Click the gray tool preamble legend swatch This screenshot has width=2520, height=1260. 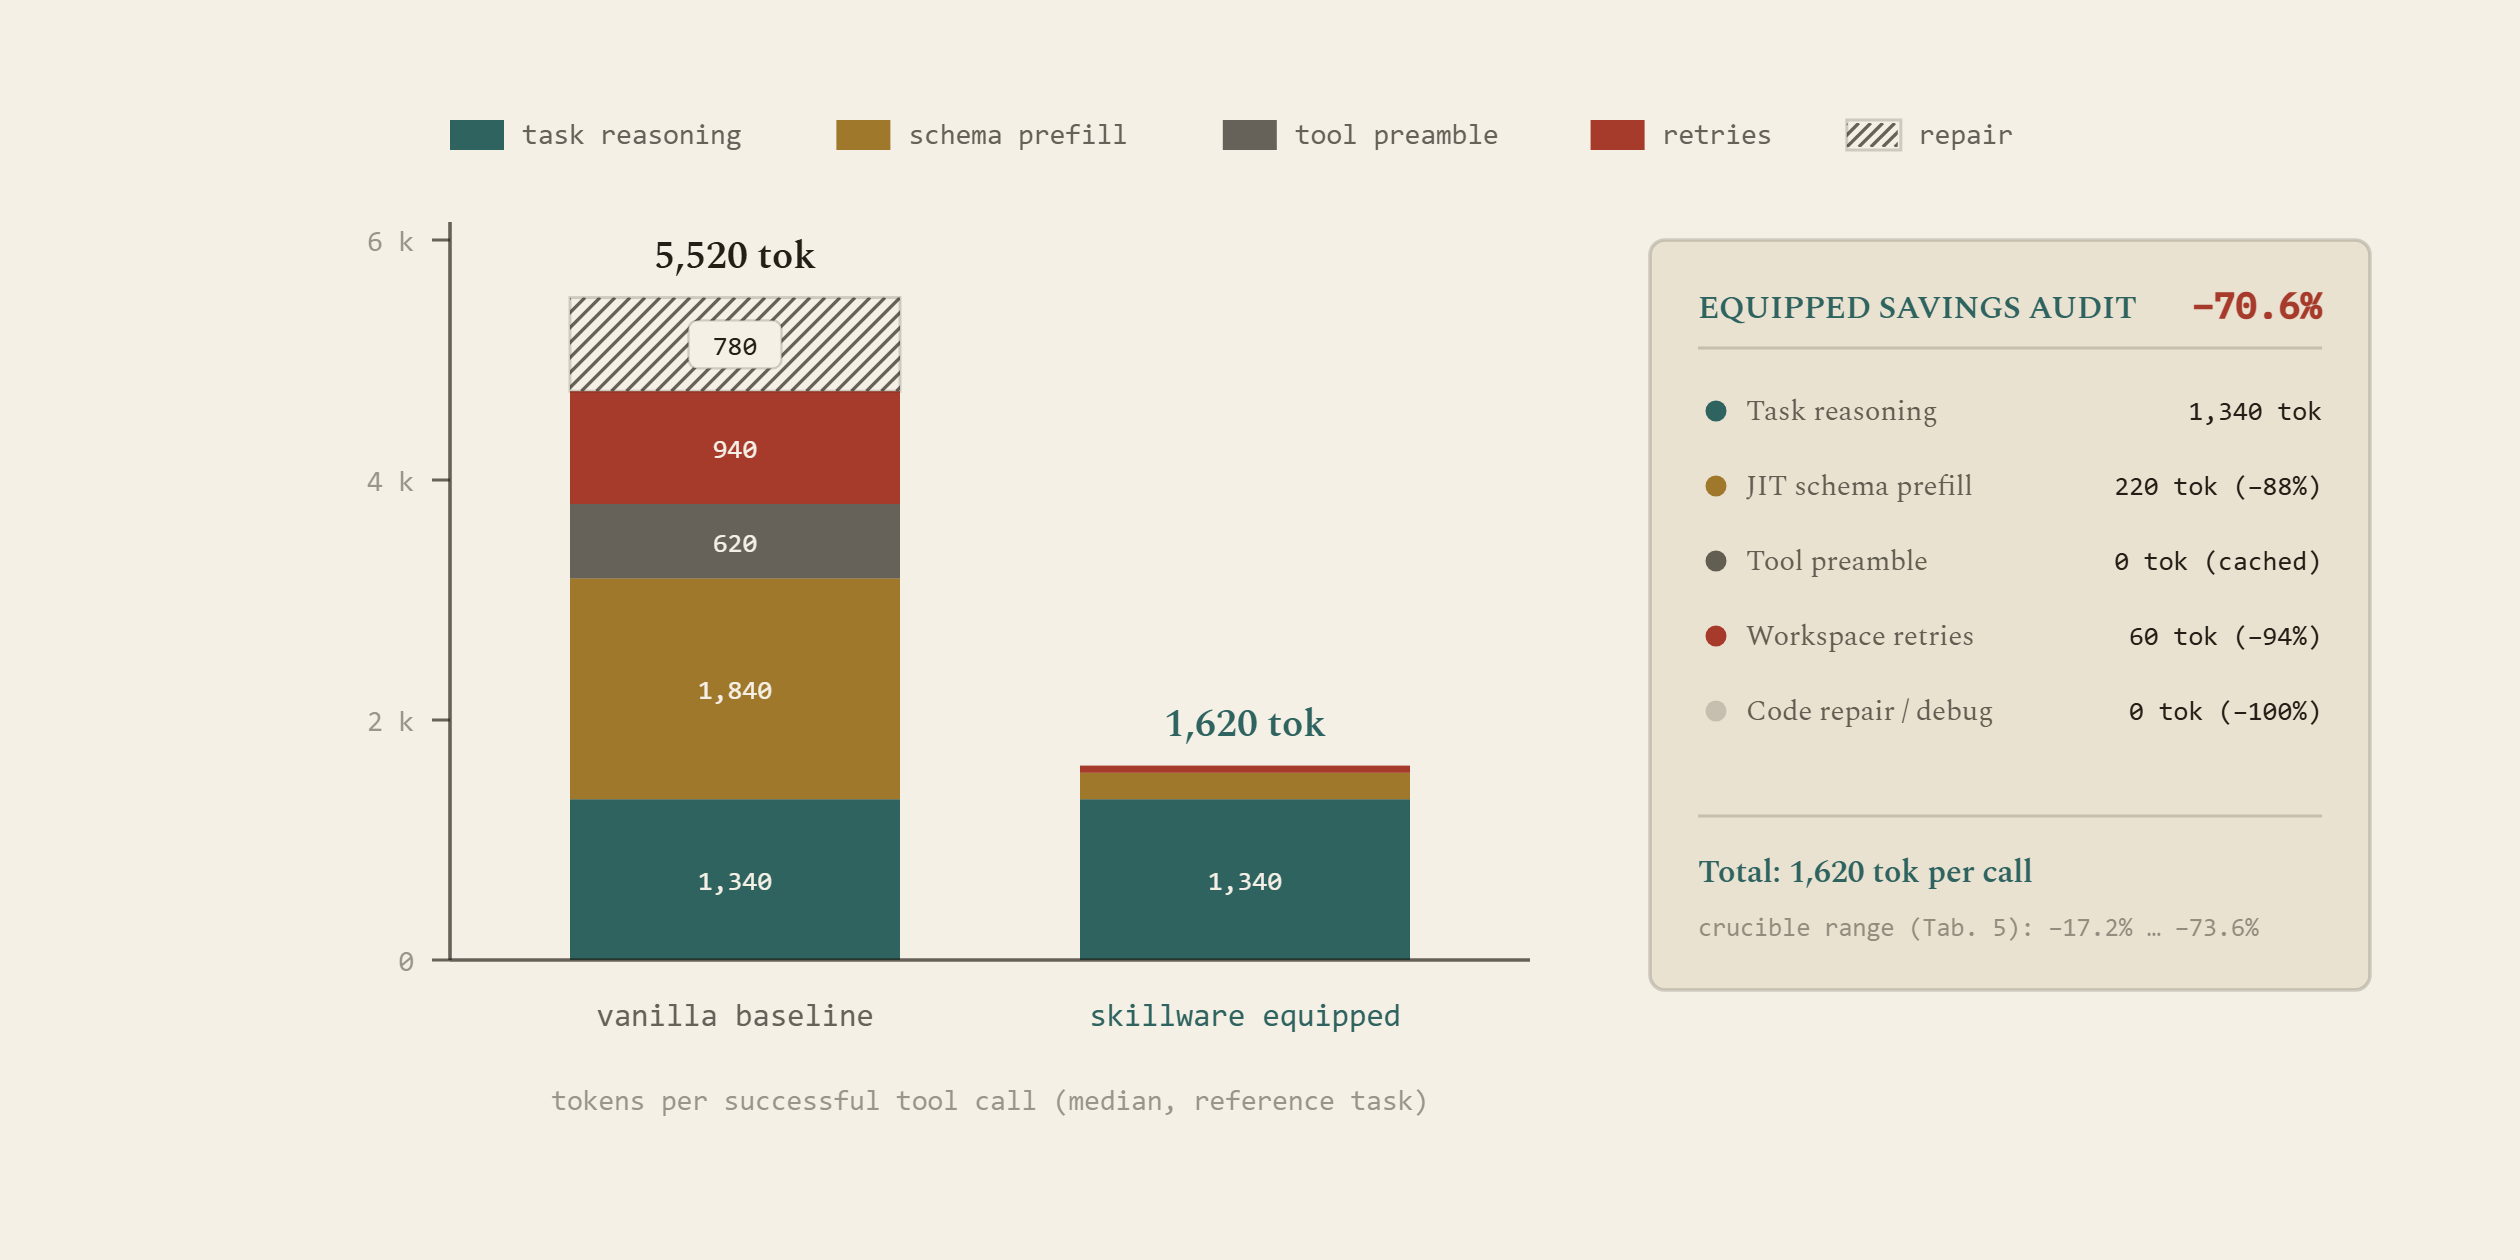click(1249, 135)
